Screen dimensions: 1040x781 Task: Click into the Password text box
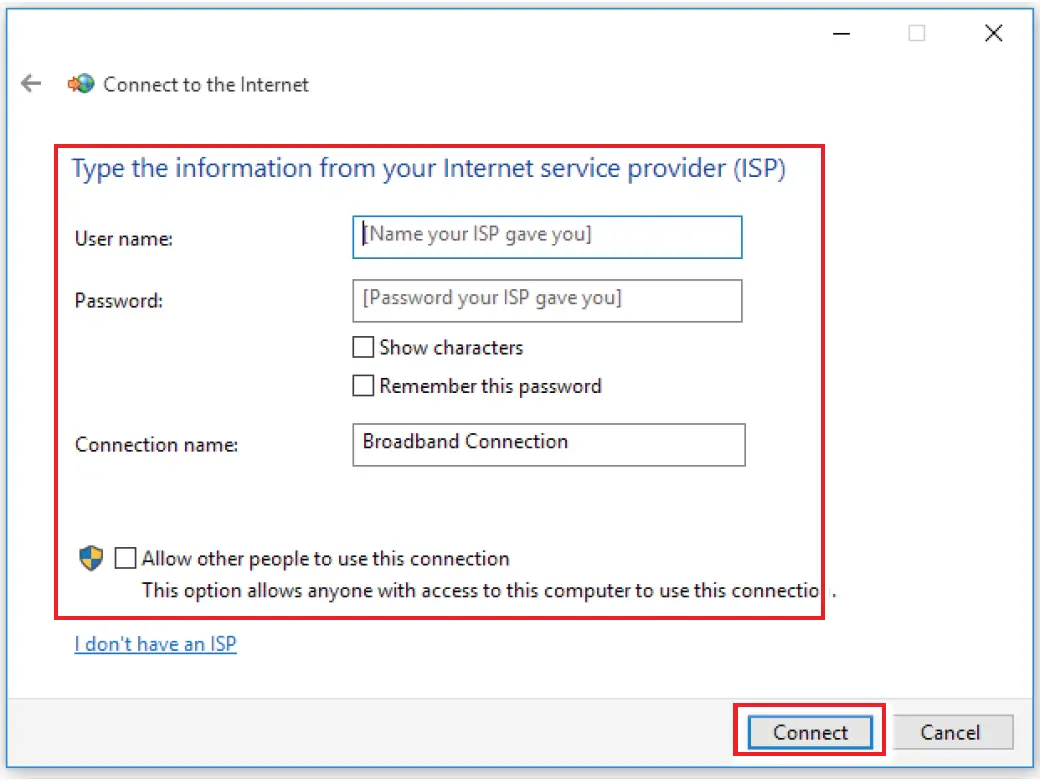[547, 300]
